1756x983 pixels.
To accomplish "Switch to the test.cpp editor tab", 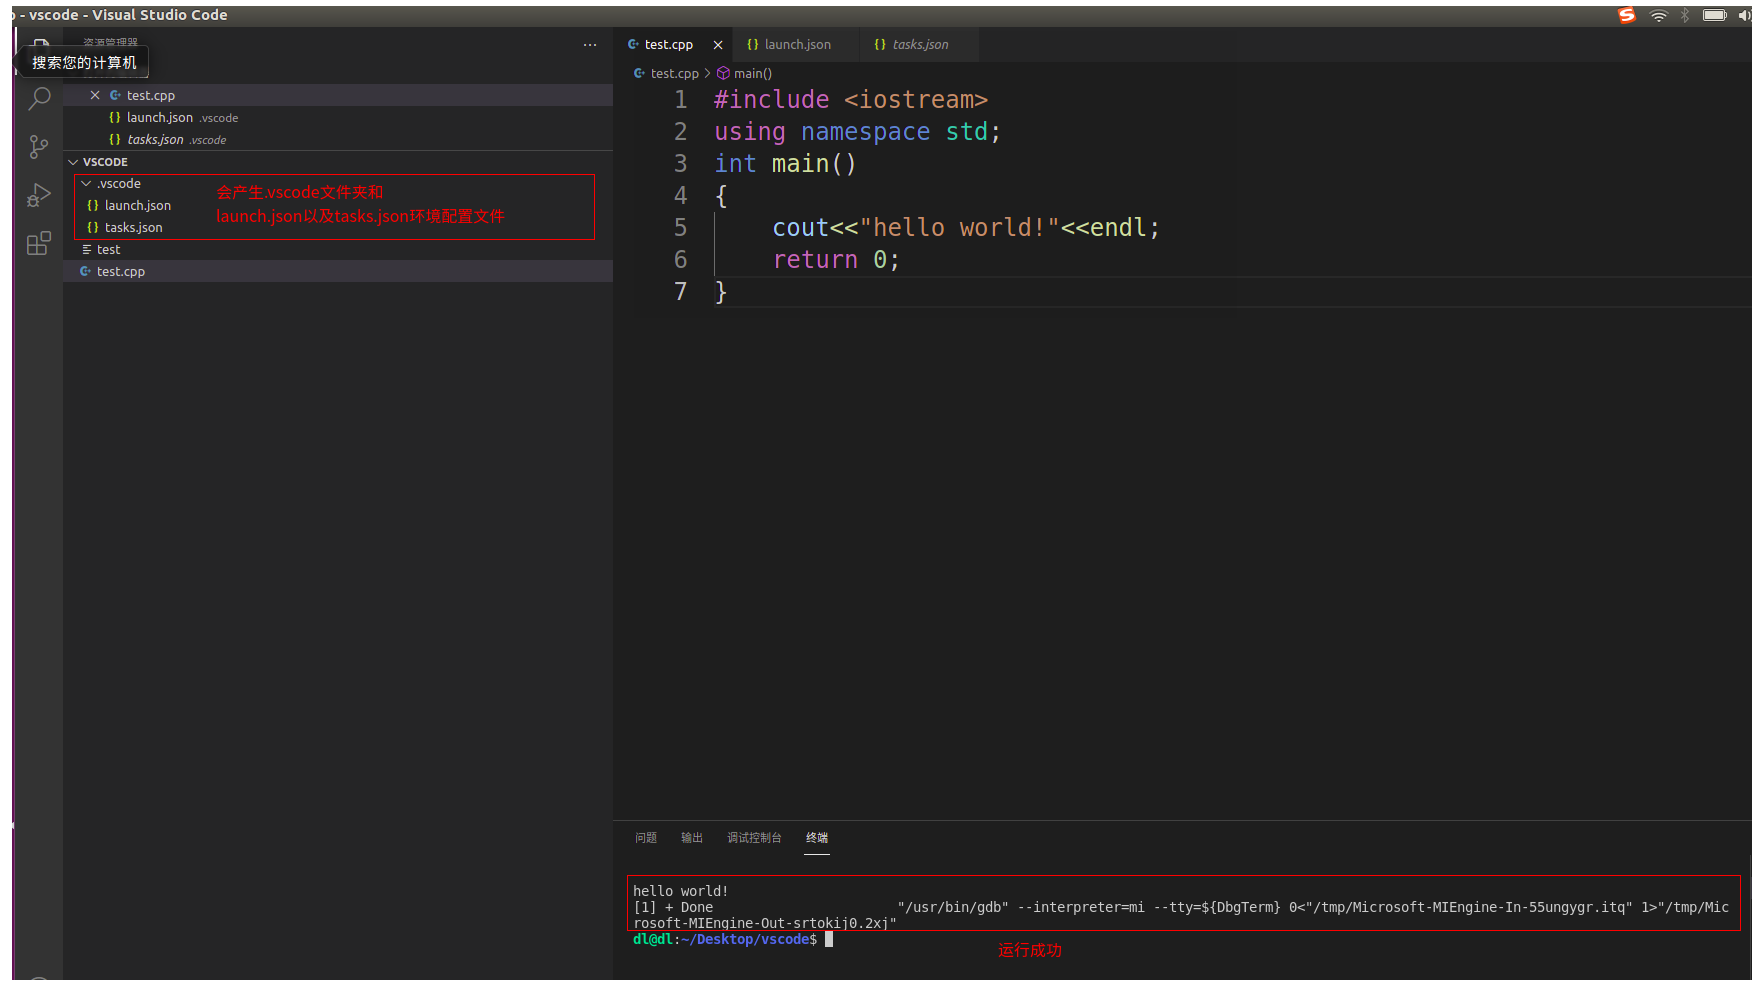I will (x=669, y=45).
